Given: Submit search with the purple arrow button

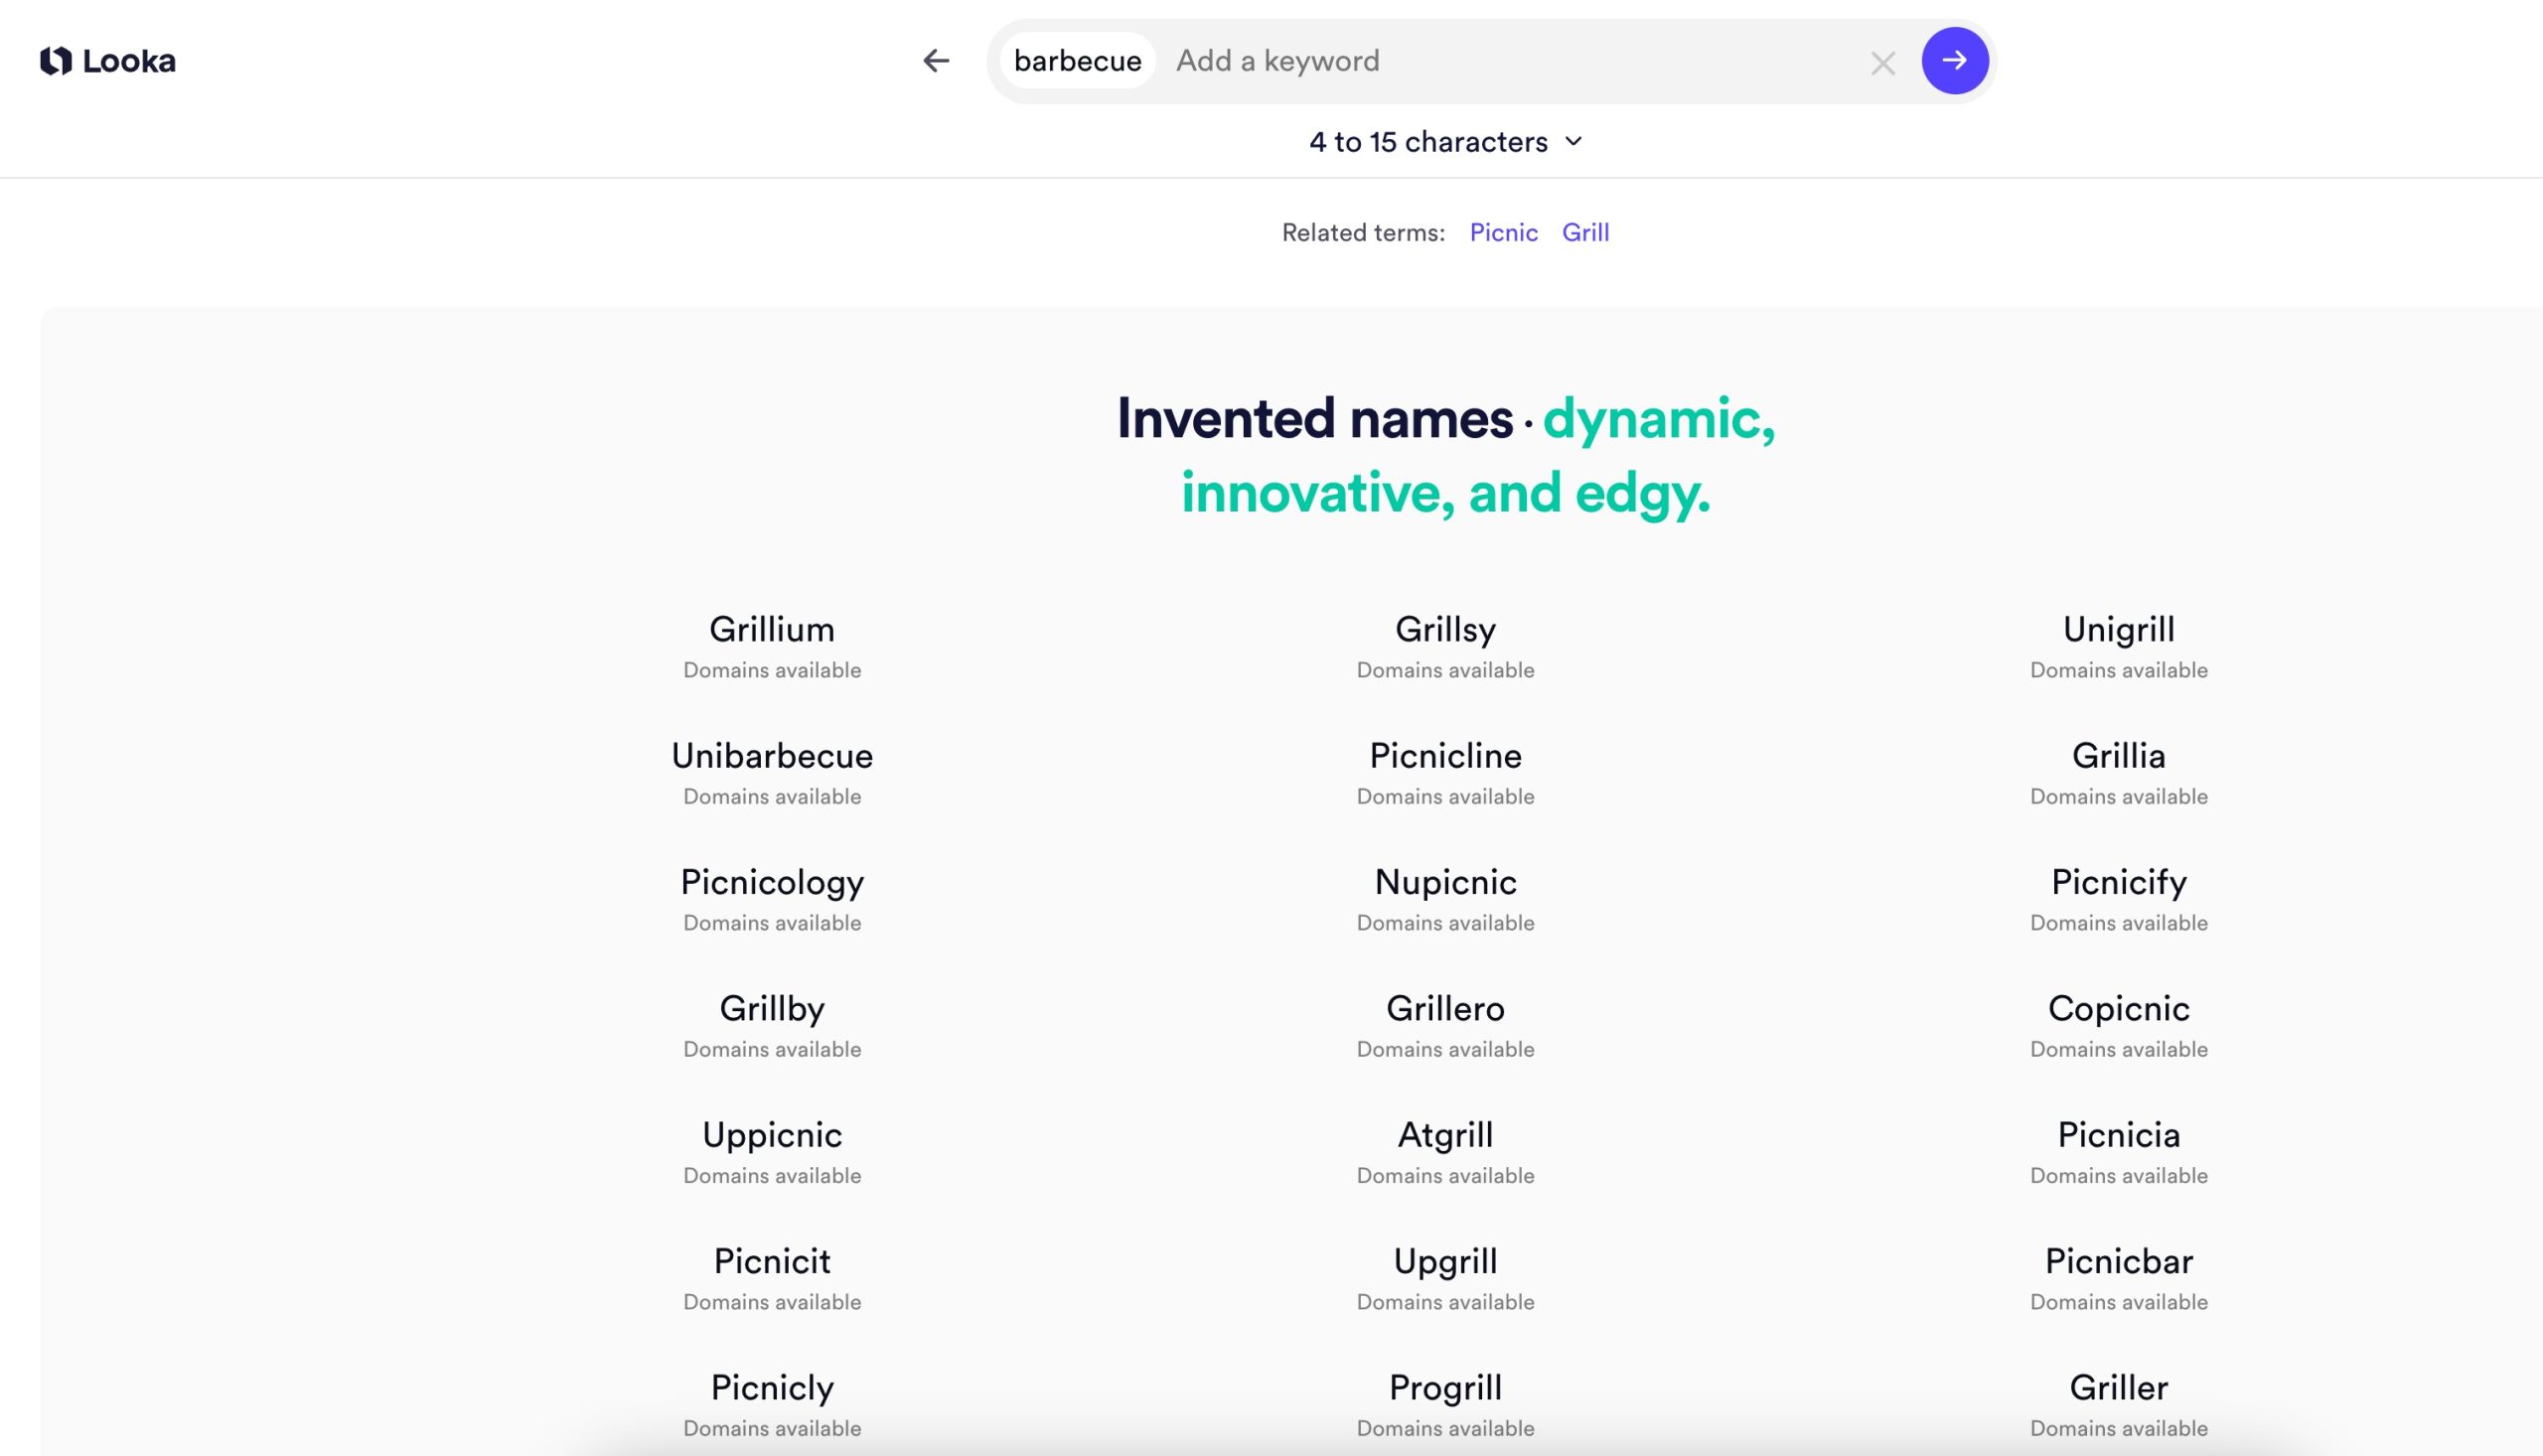Looking at the screenshot, I should pos(1954,61).
